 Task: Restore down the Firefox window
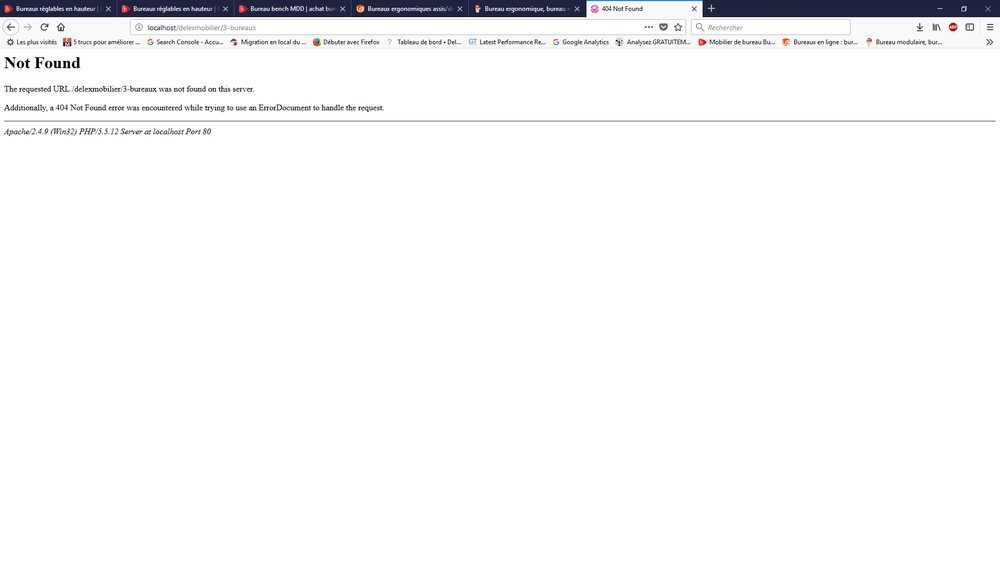coord(964,8)
